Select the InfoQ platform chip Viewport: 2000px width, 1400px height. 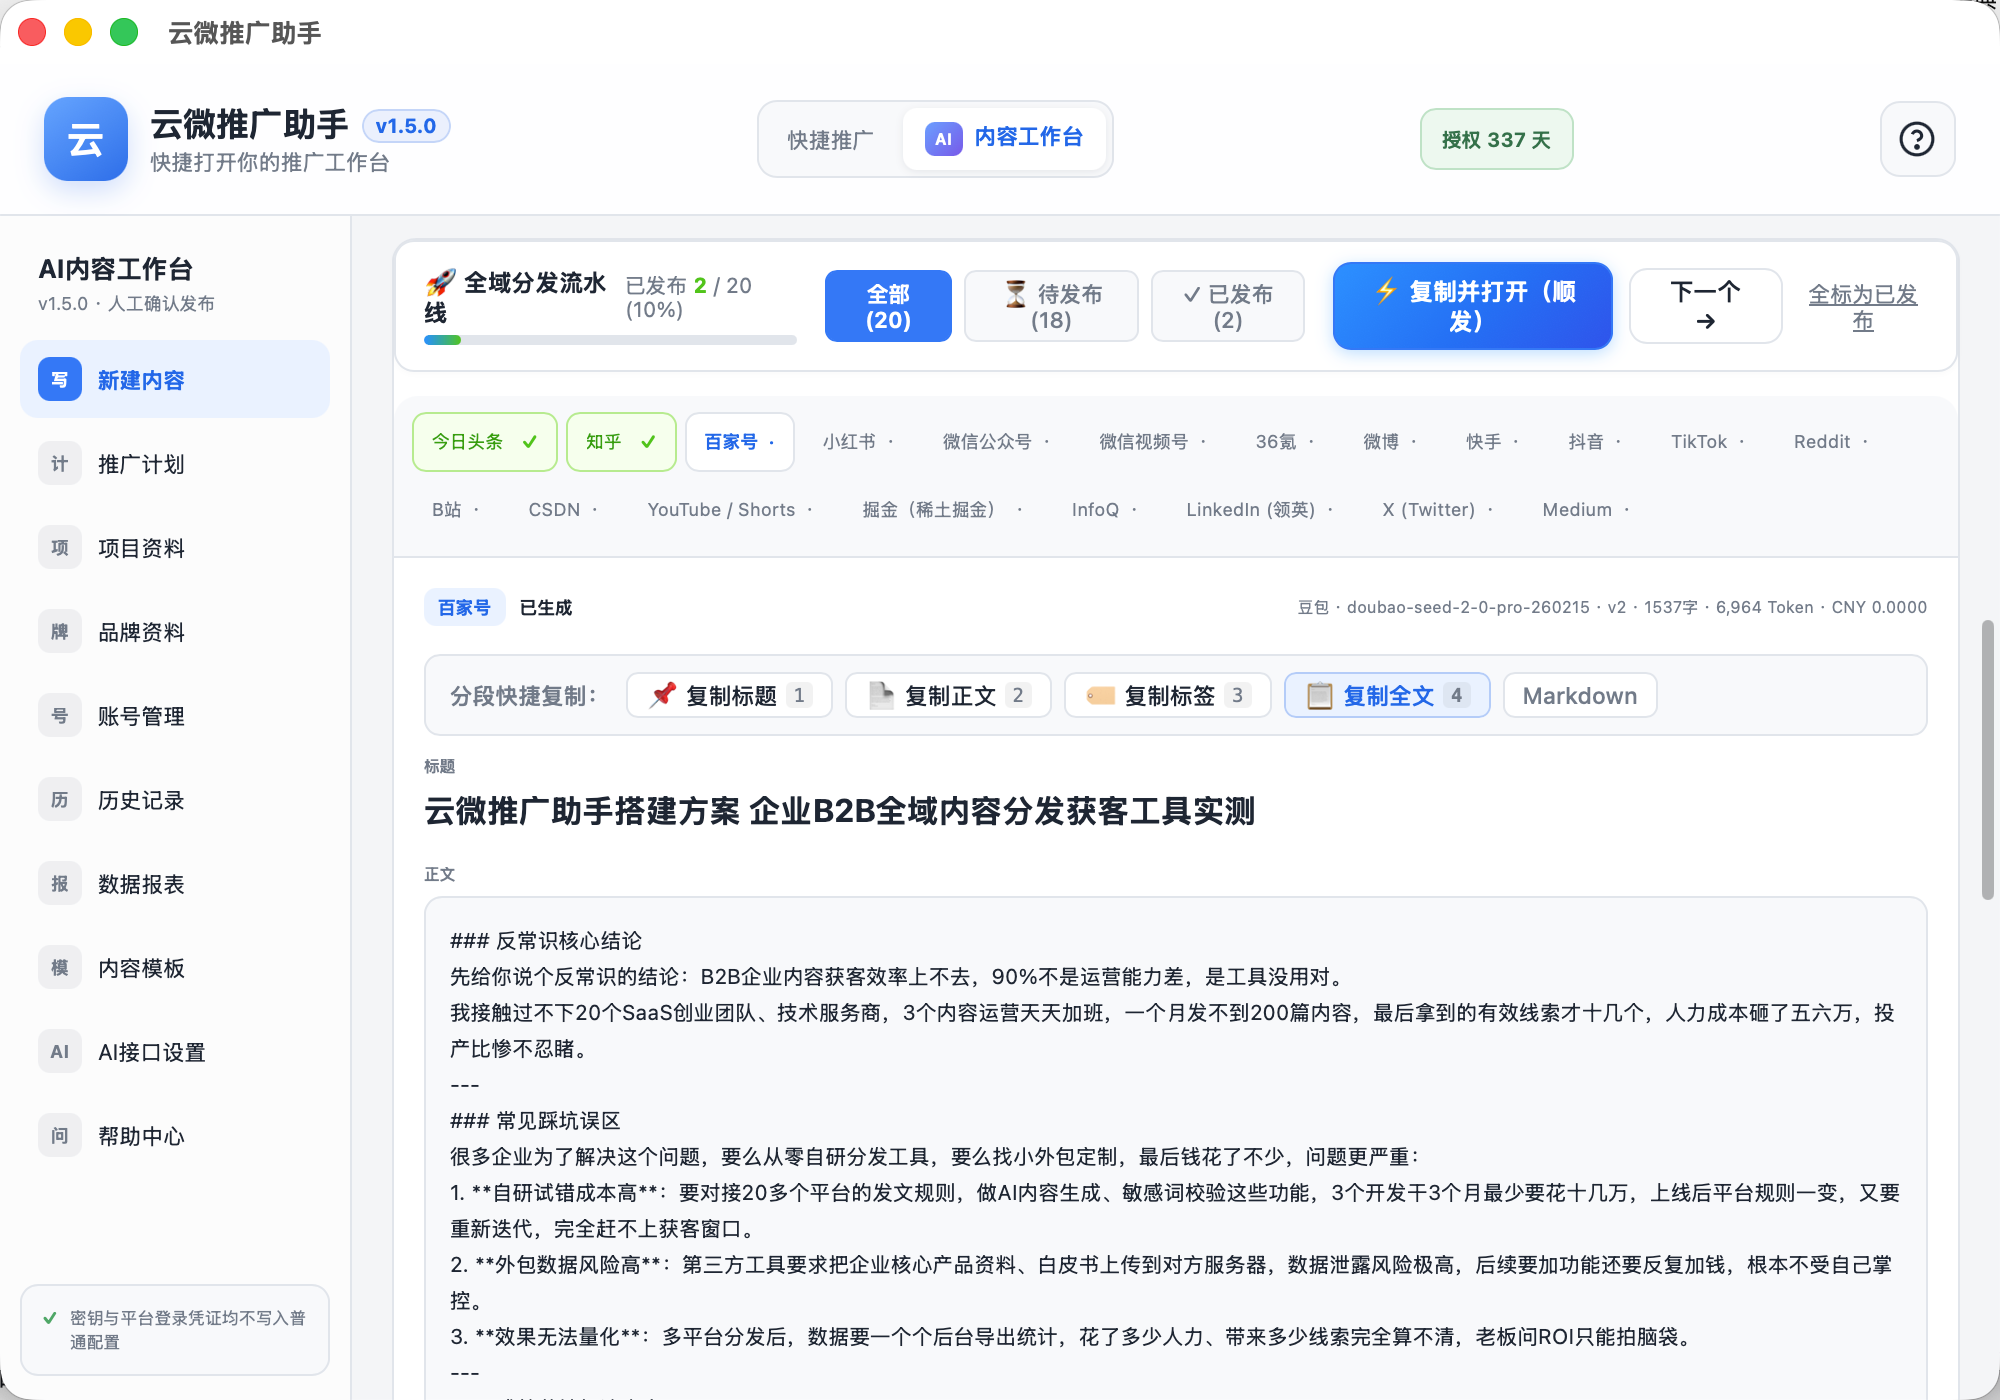click(1104, 510)
